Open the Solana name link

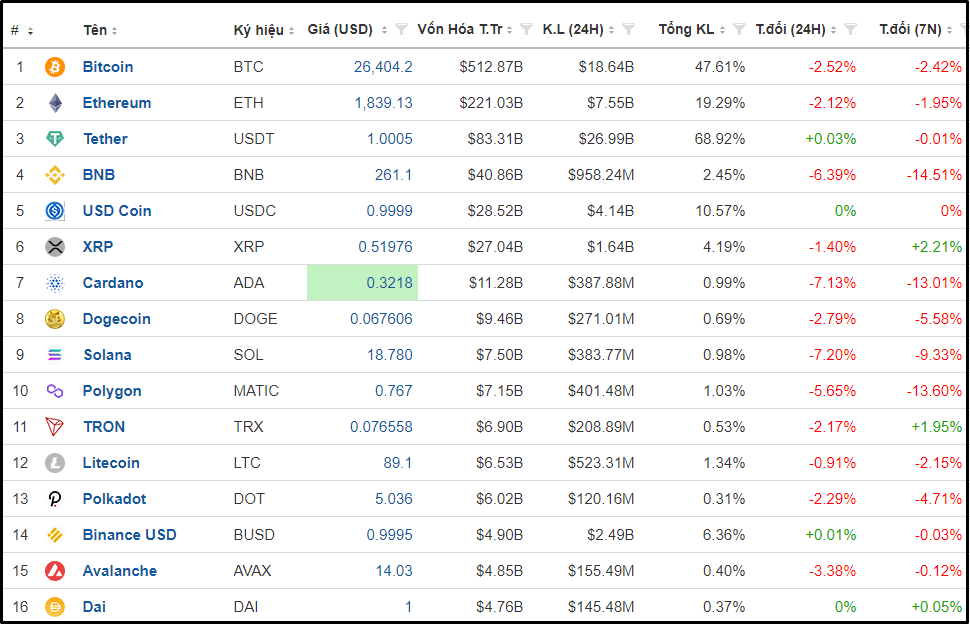point(107,355)
